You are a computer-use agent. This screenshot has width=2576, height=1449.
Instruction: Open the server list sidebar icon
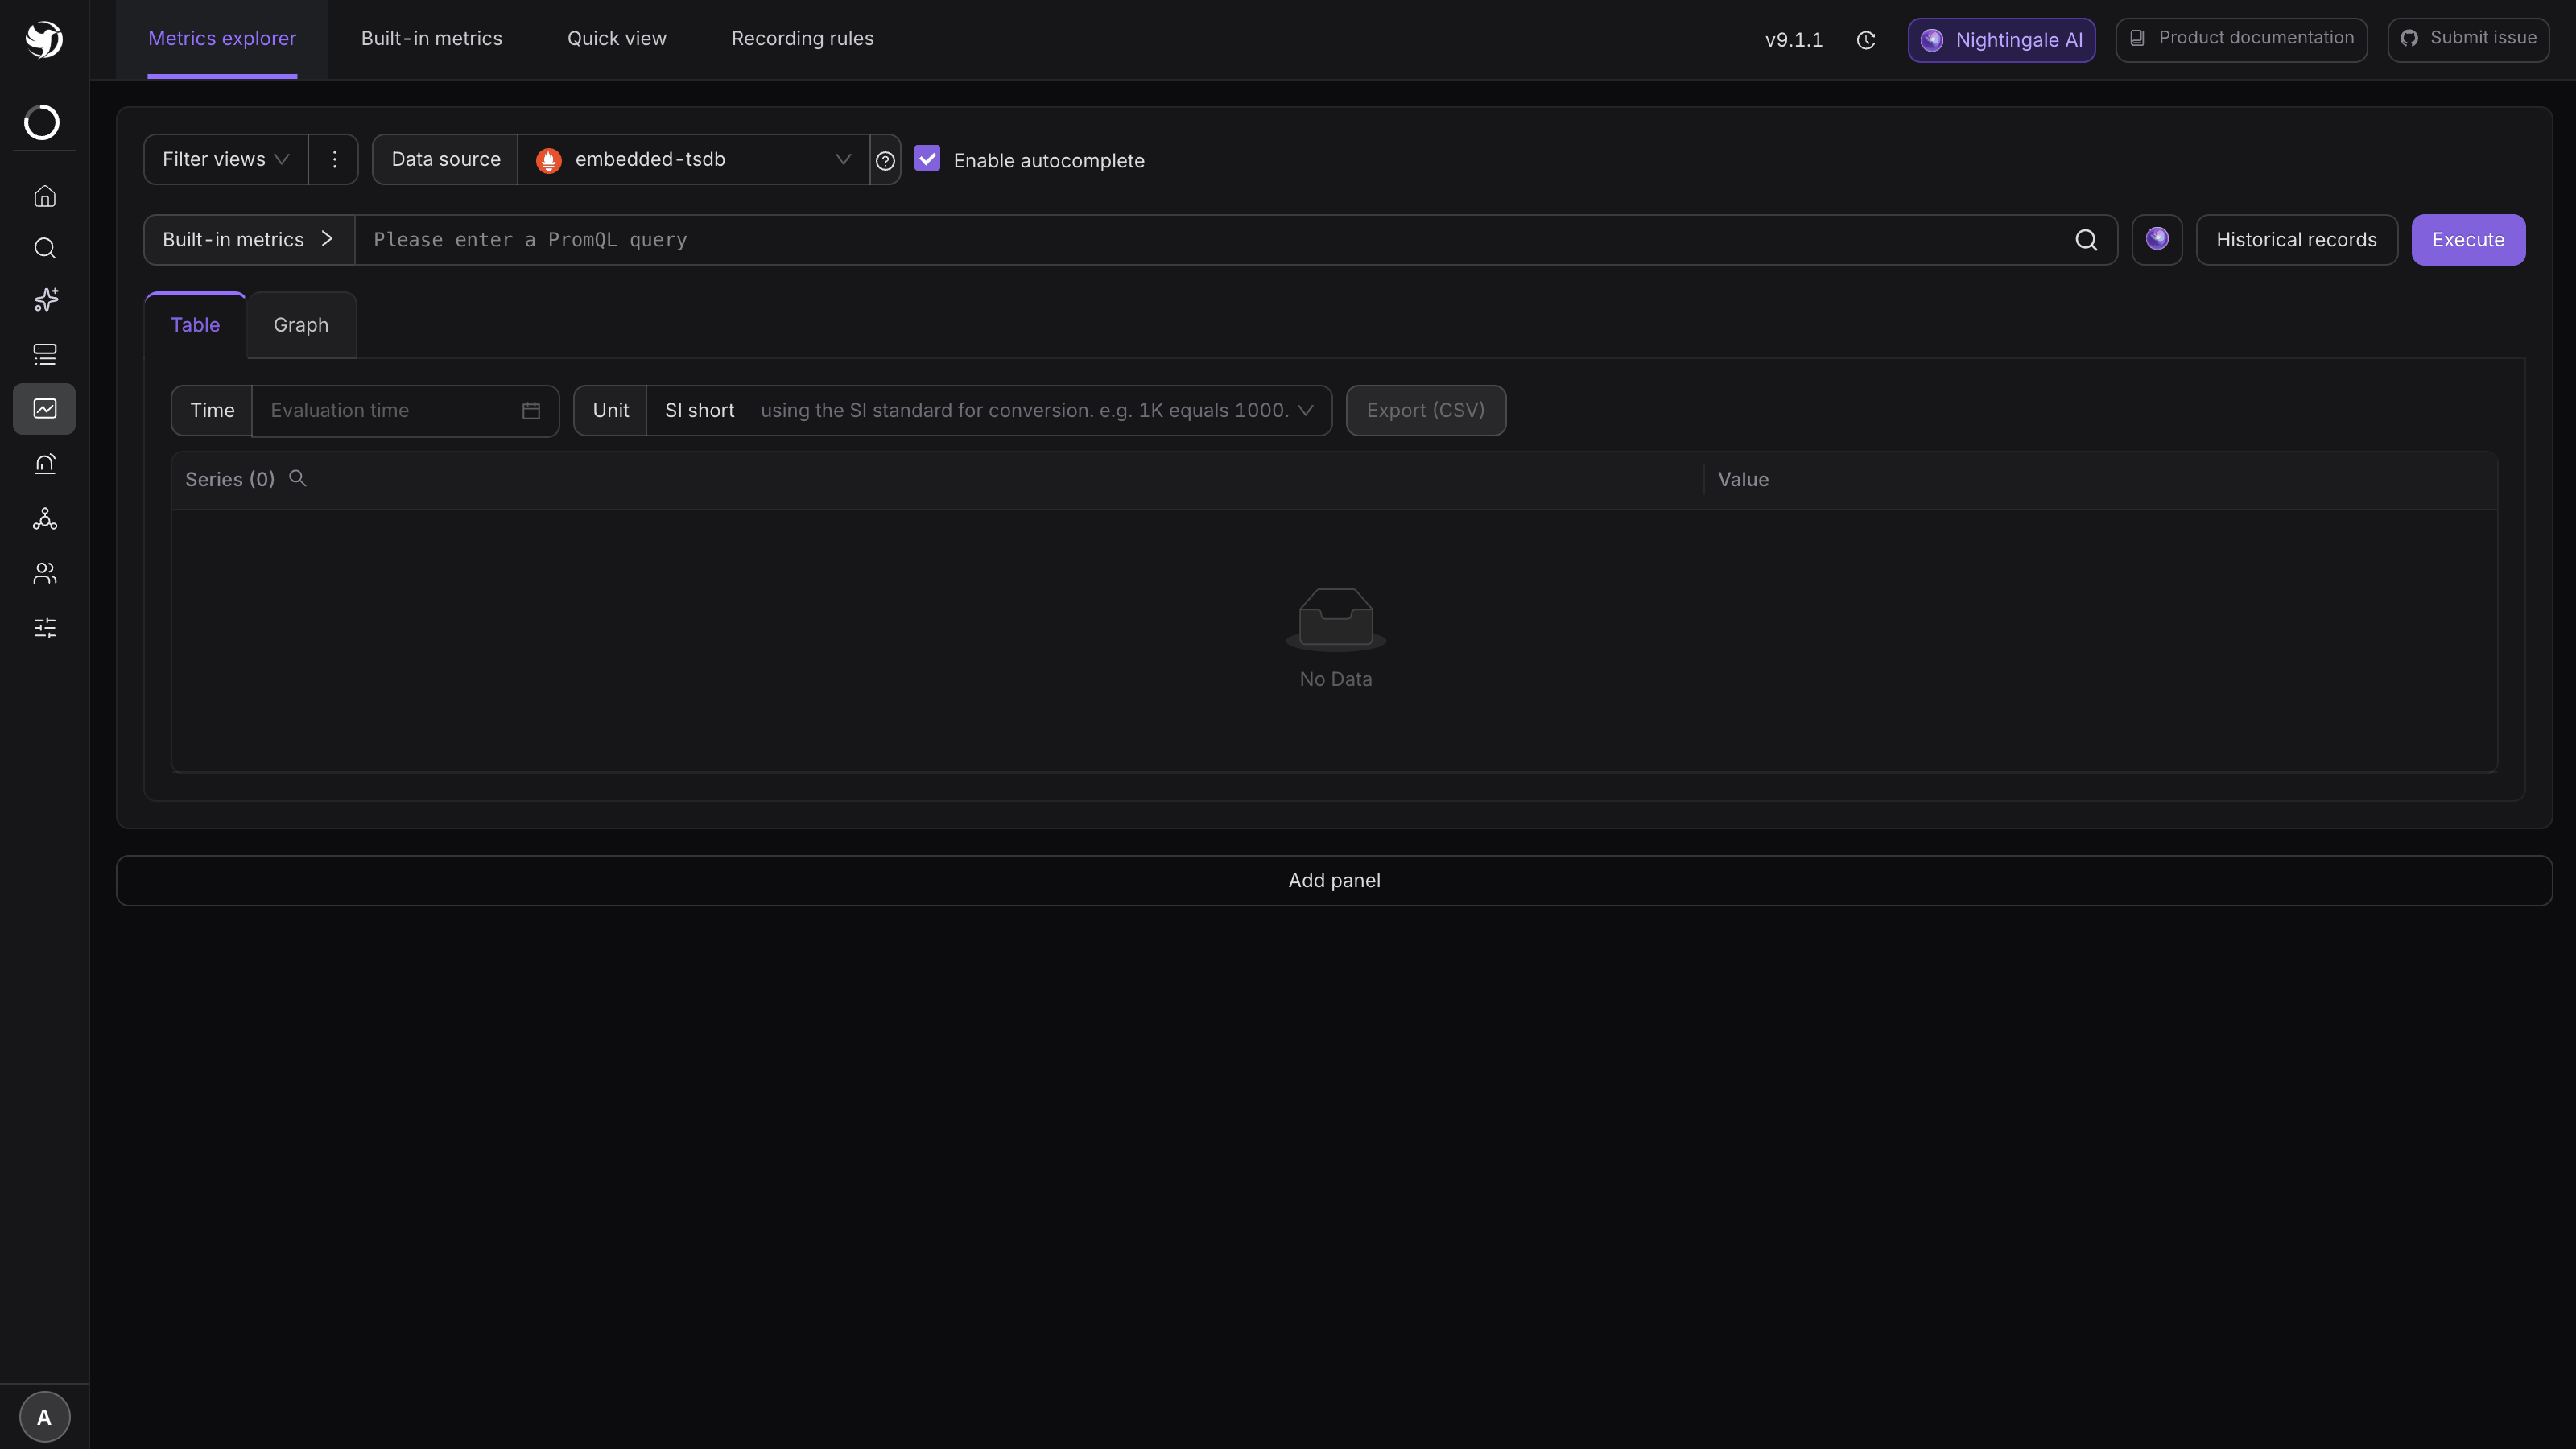pos(45,354)
